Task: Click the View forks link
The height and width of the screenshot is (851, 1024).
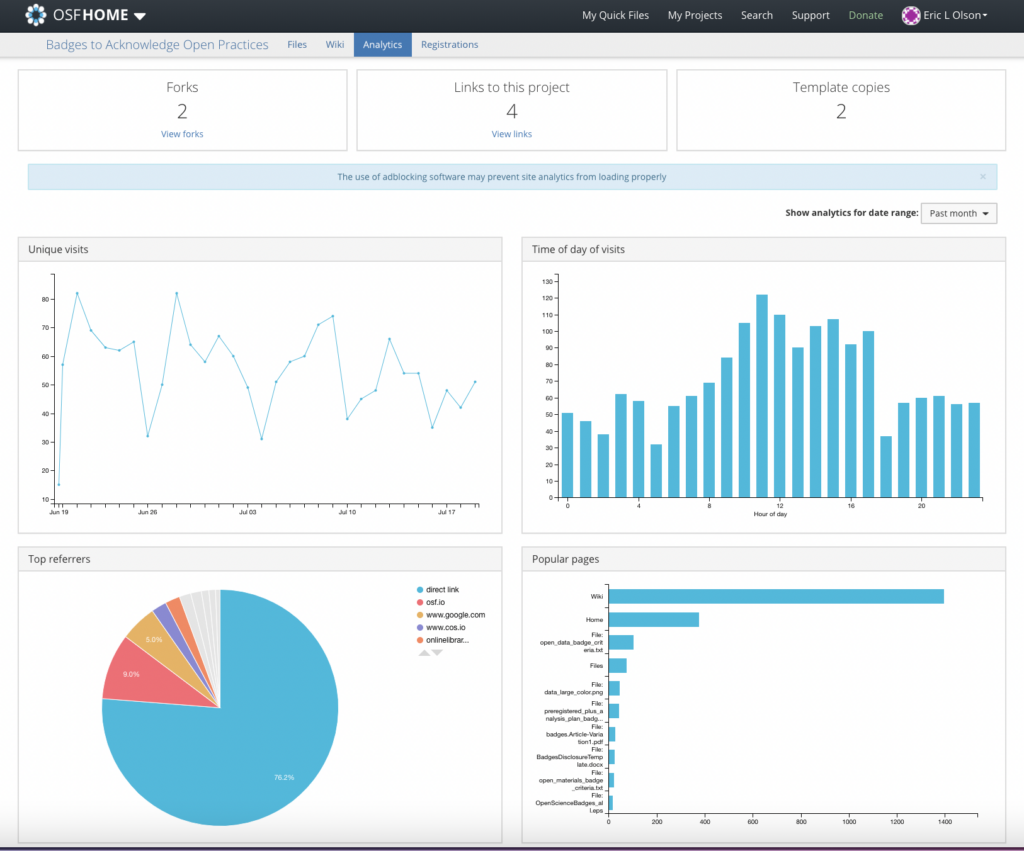Action: (x=182, y=134)
